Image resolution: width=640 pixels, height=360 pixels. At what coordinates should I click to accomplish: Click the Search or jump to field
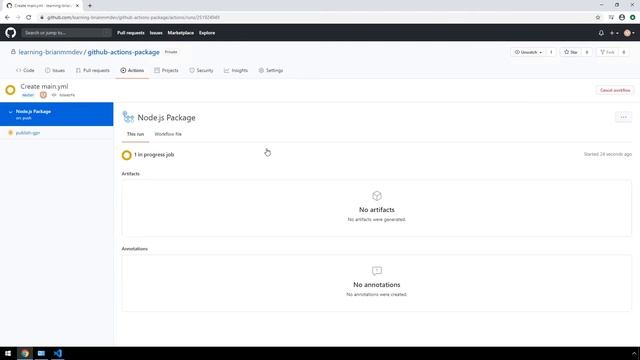(x=67, y=33)
